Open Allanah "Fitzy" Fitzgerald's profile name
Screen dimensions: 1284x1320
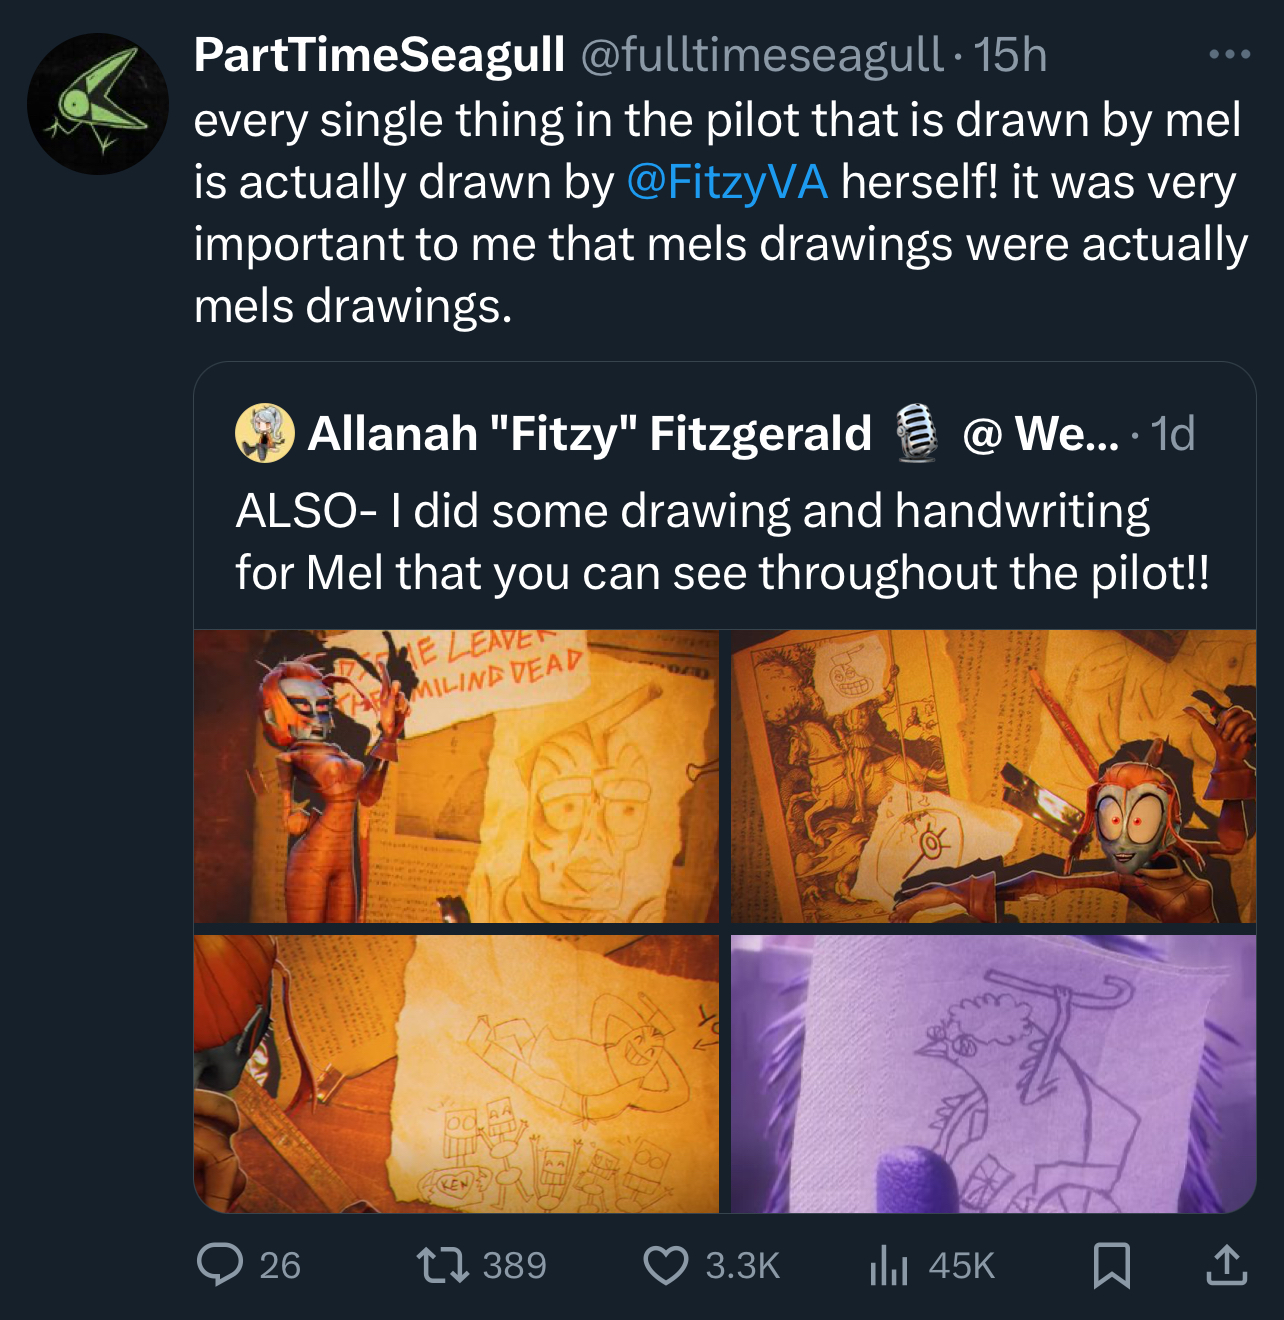[589, 433]
